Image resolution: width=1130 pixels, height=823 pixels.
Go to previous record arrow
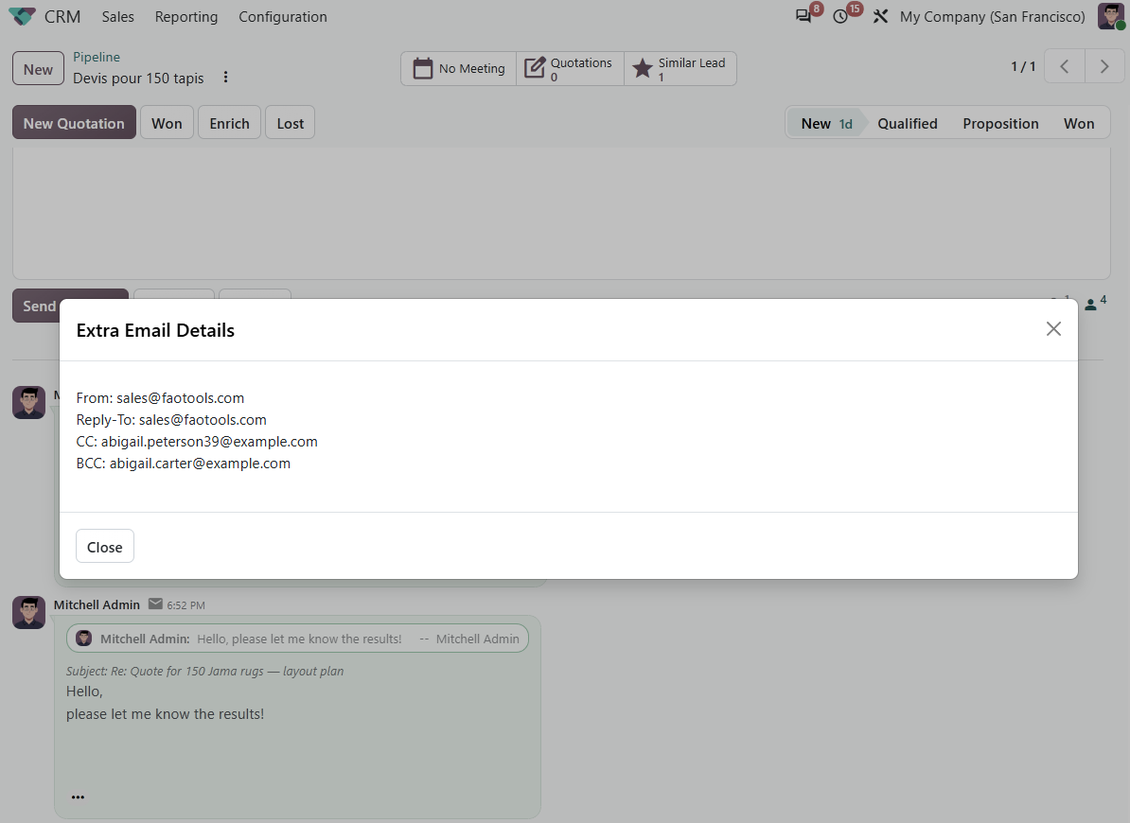[1064, 66]
